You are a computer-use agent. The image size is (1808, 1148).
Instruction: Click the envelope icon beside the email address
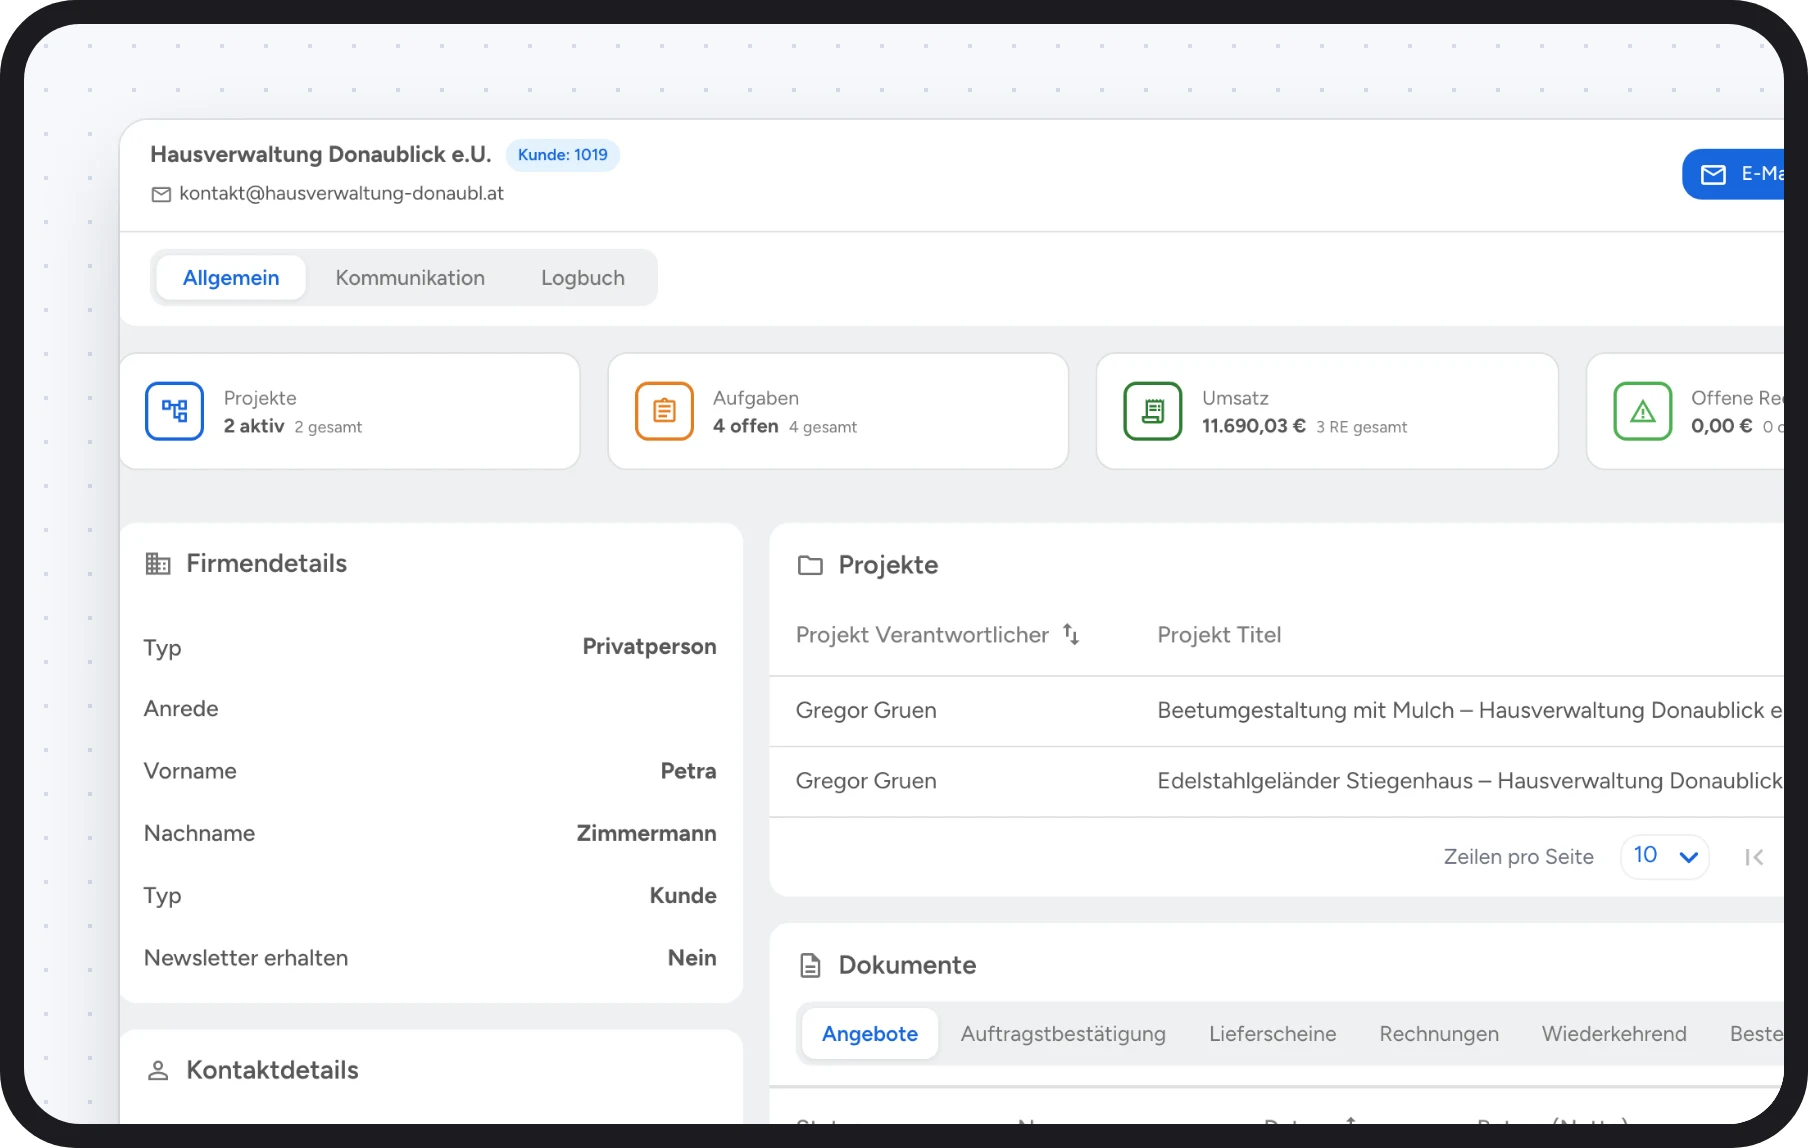coord(161,194)
